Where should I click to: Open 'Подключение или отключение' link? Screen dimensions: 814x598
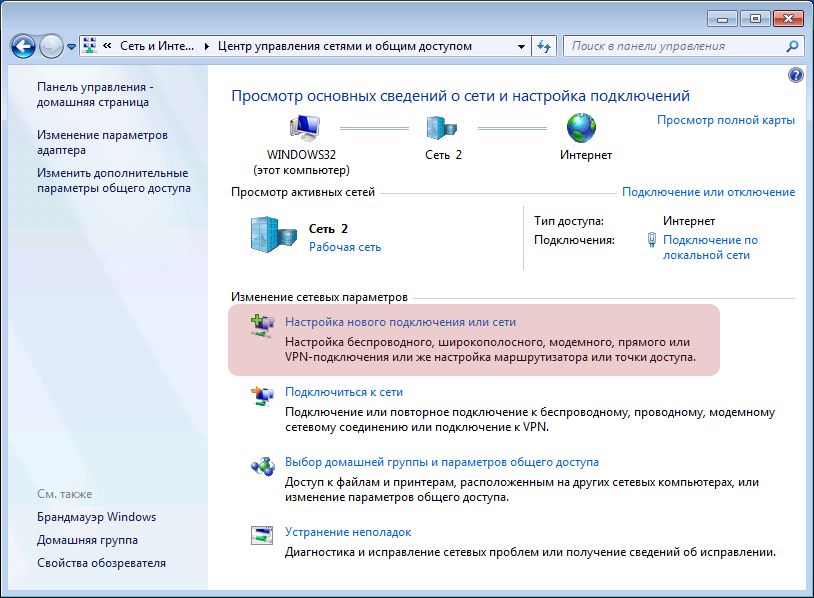pos(708,192)
